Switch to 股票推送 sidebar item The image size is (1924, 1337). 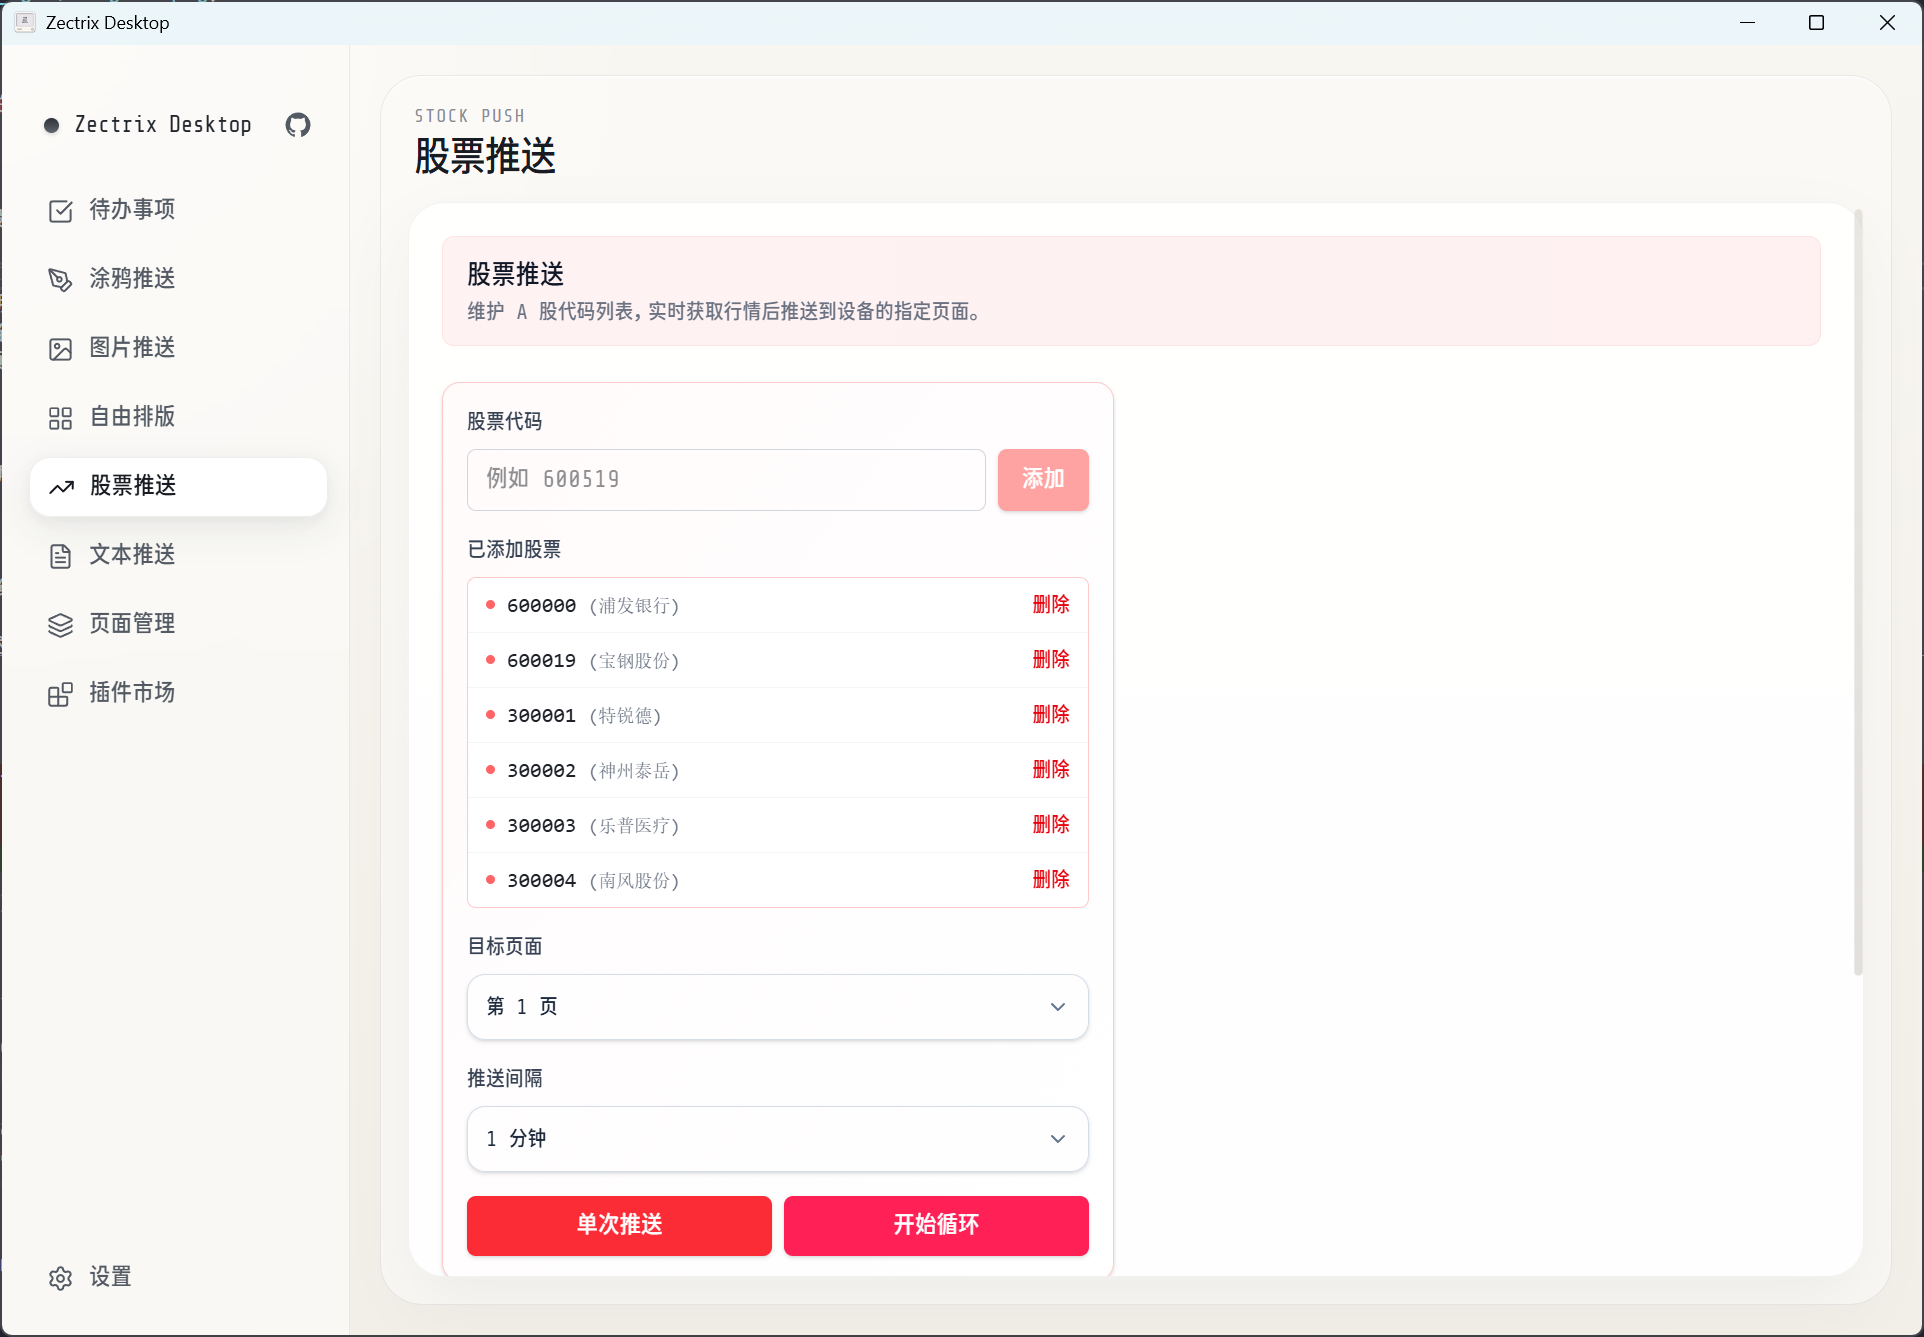[x=178, y=486]
